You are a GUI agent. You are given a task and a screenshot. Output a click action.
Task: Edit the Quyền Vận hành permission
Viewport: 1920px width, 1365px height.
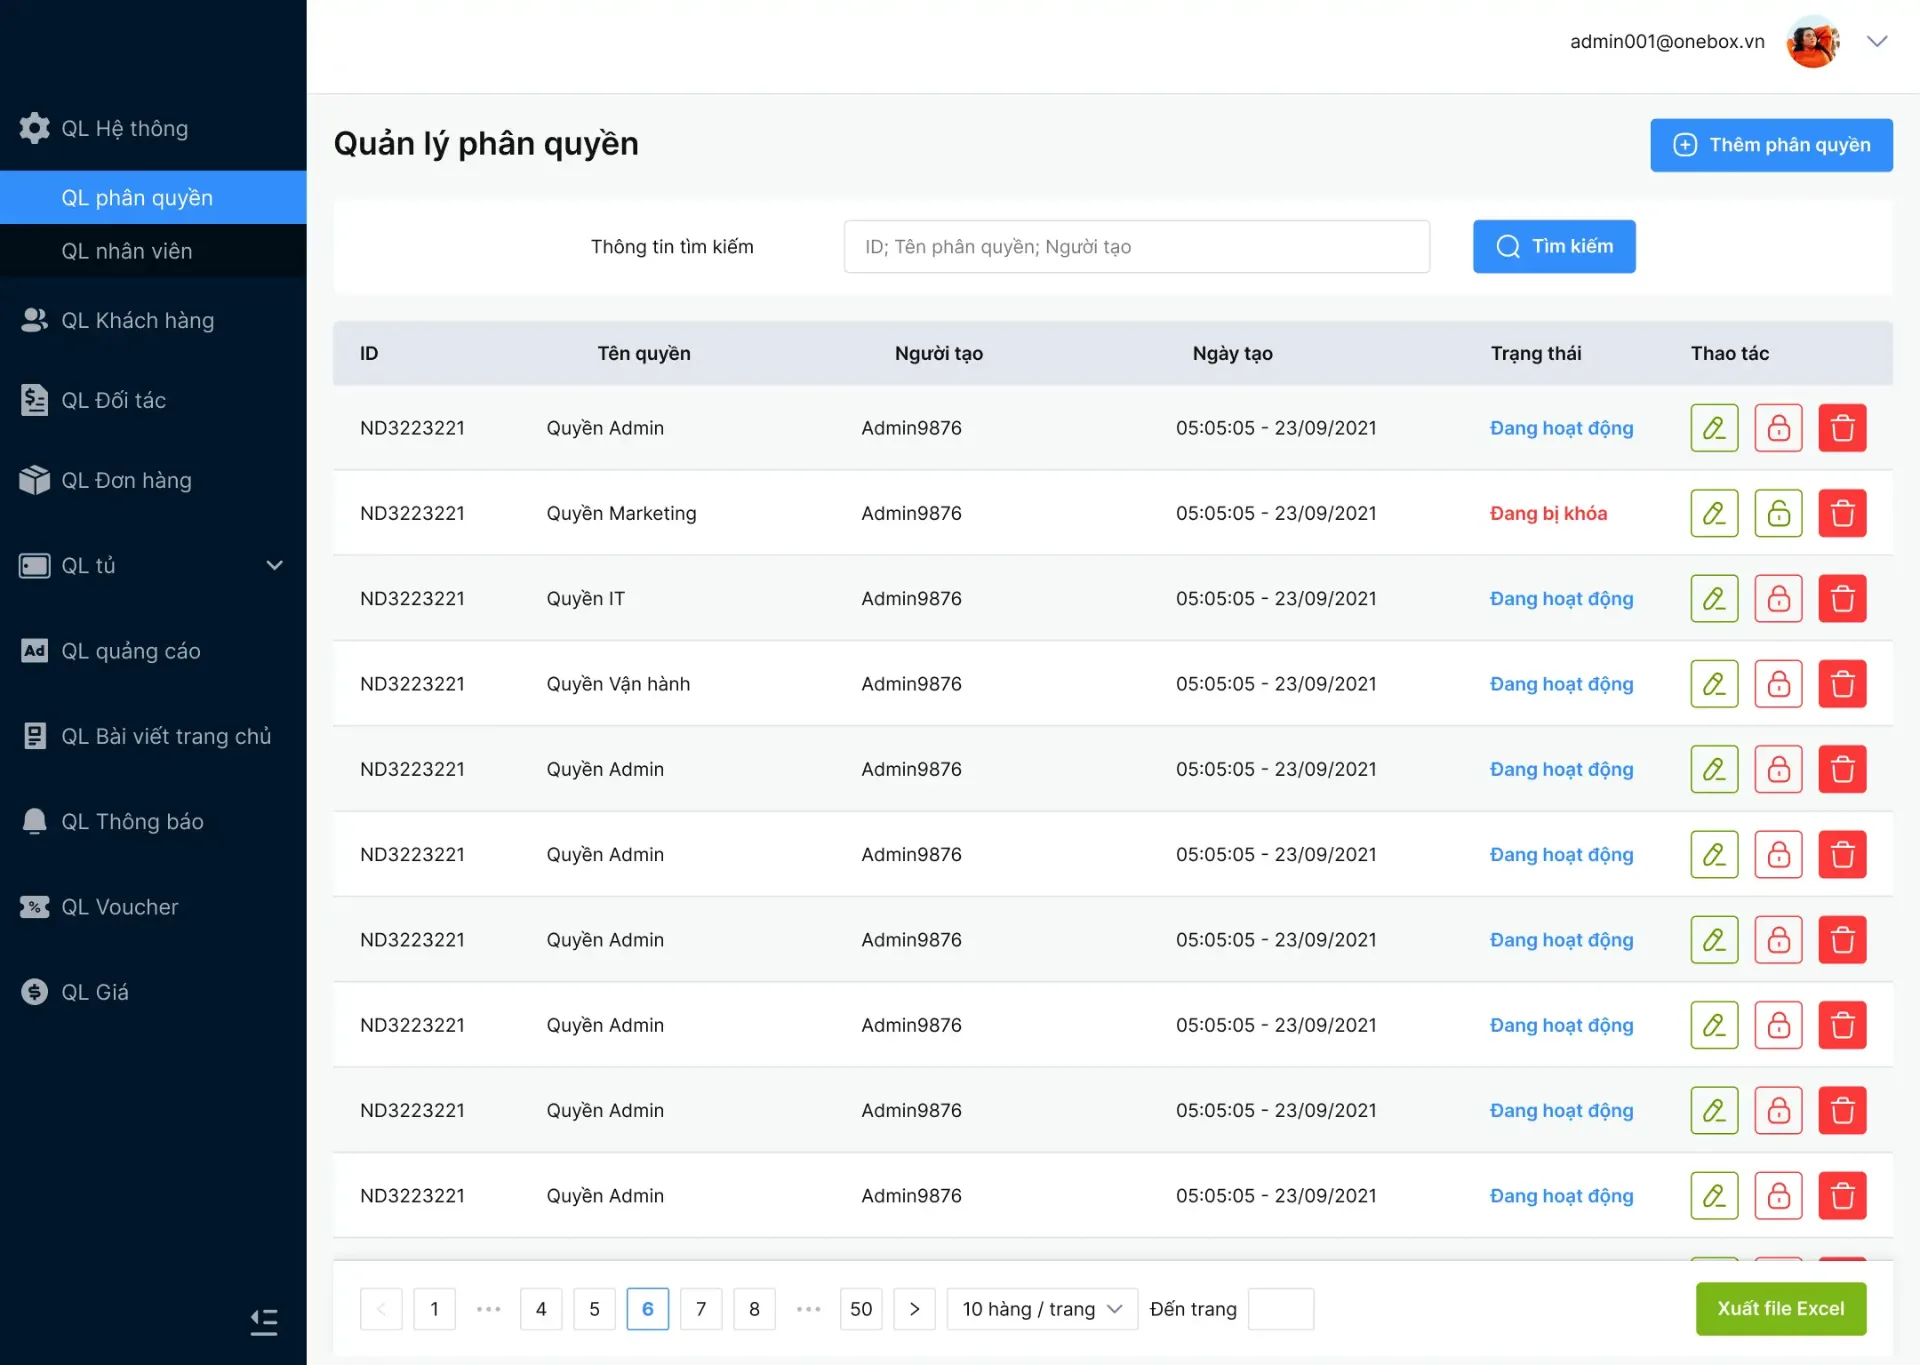click(x=1714, y=684)
